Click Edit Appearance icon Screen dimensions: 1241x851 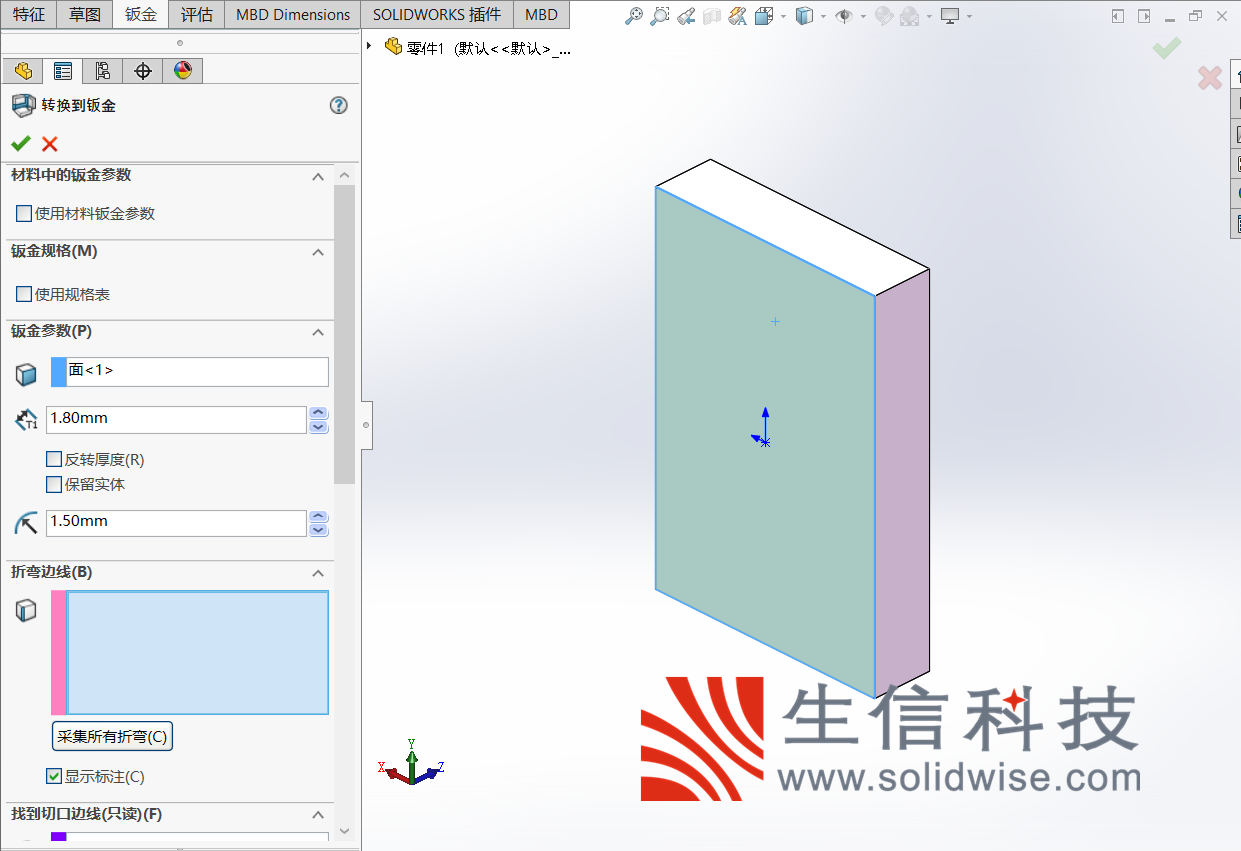[x=884, y=16]
